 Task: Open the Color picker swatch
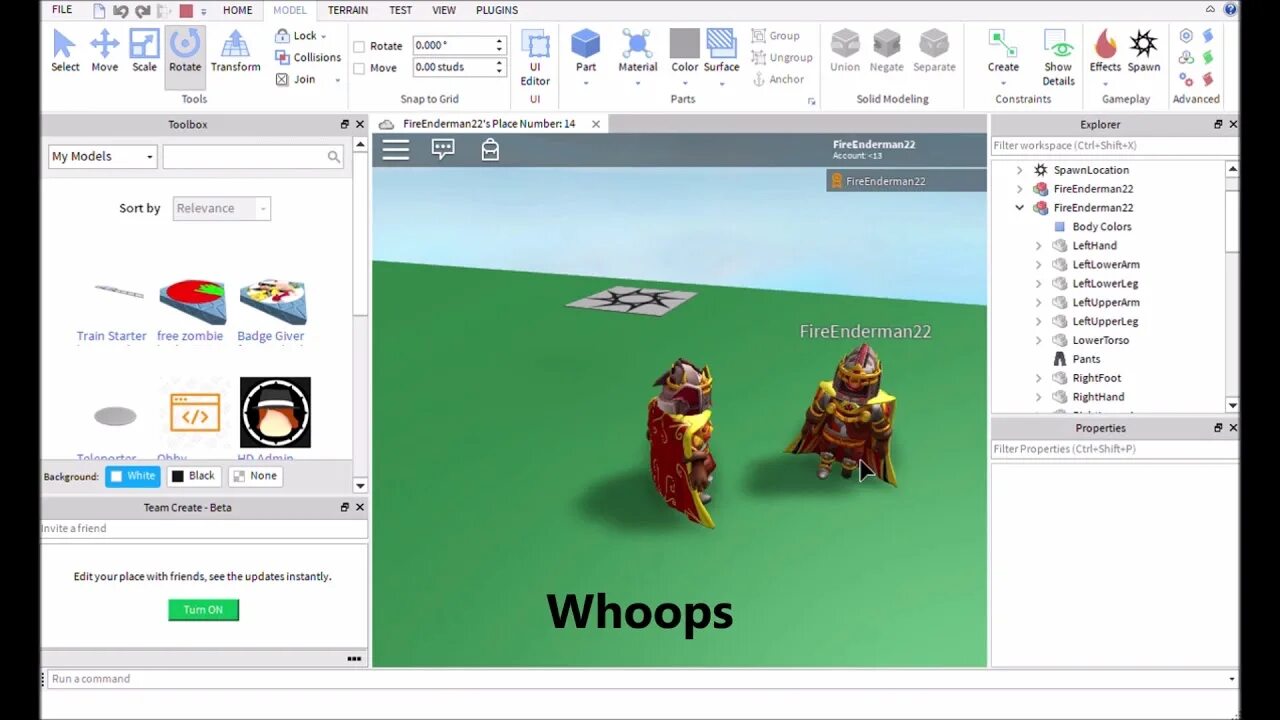pyautogui.click(x=684, y=44)
